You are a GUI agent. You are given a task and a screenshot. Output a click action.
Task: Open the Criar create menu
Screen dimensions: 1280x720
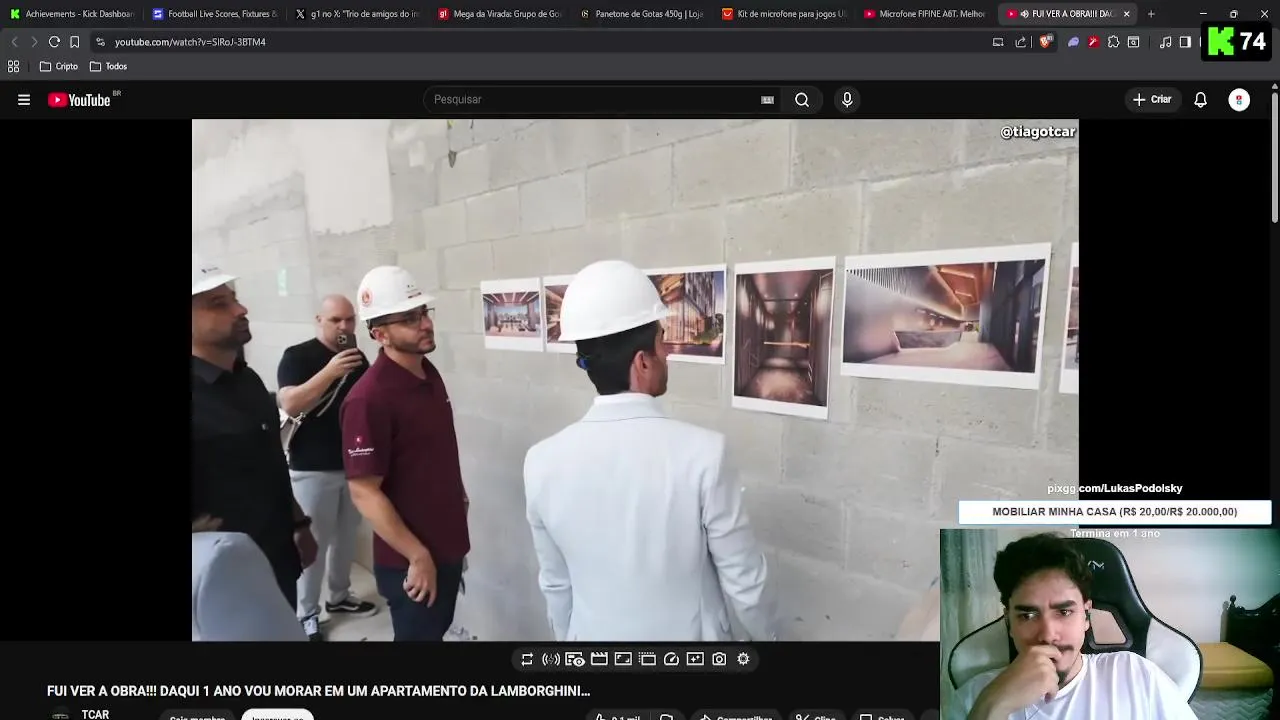(x=1152, y=100)
